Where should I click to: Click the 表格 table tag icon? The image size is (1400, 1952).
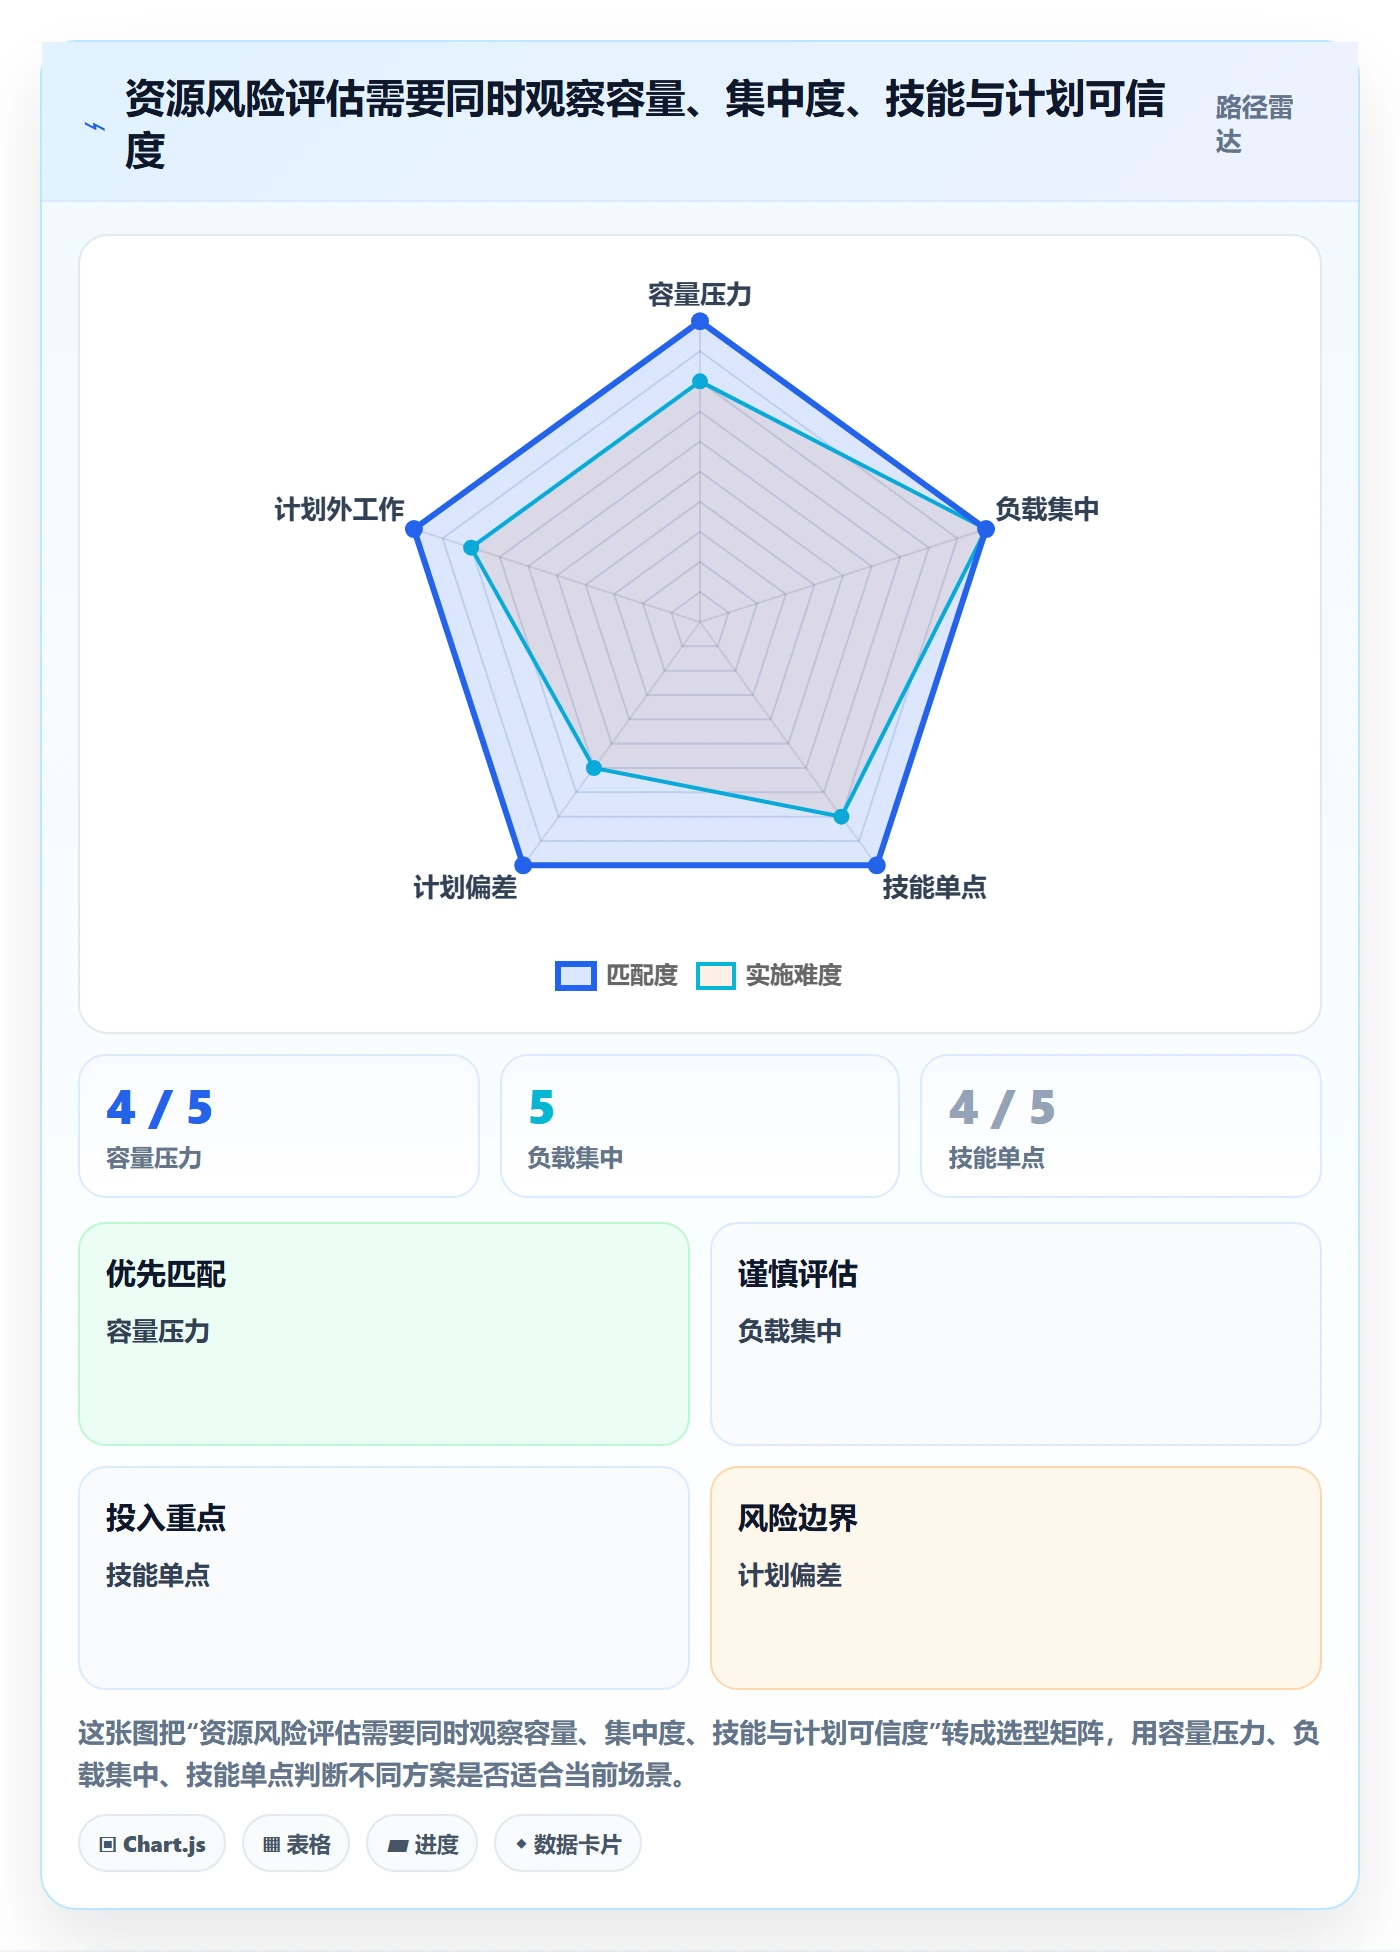coord(271,1844)
